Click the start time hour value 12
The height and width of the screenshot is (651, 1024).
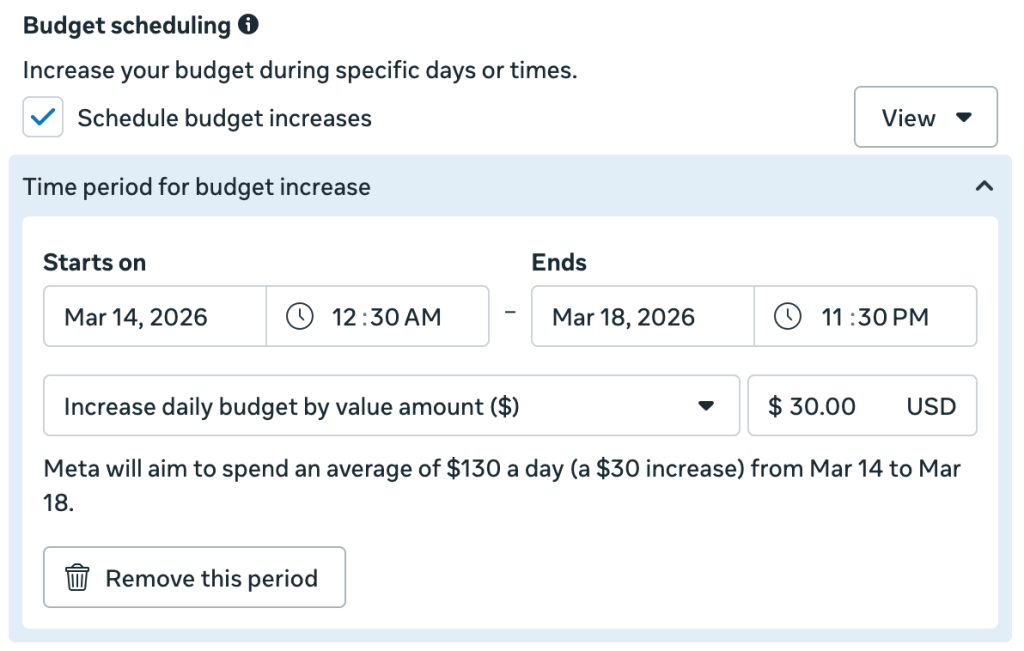(344, 318)
